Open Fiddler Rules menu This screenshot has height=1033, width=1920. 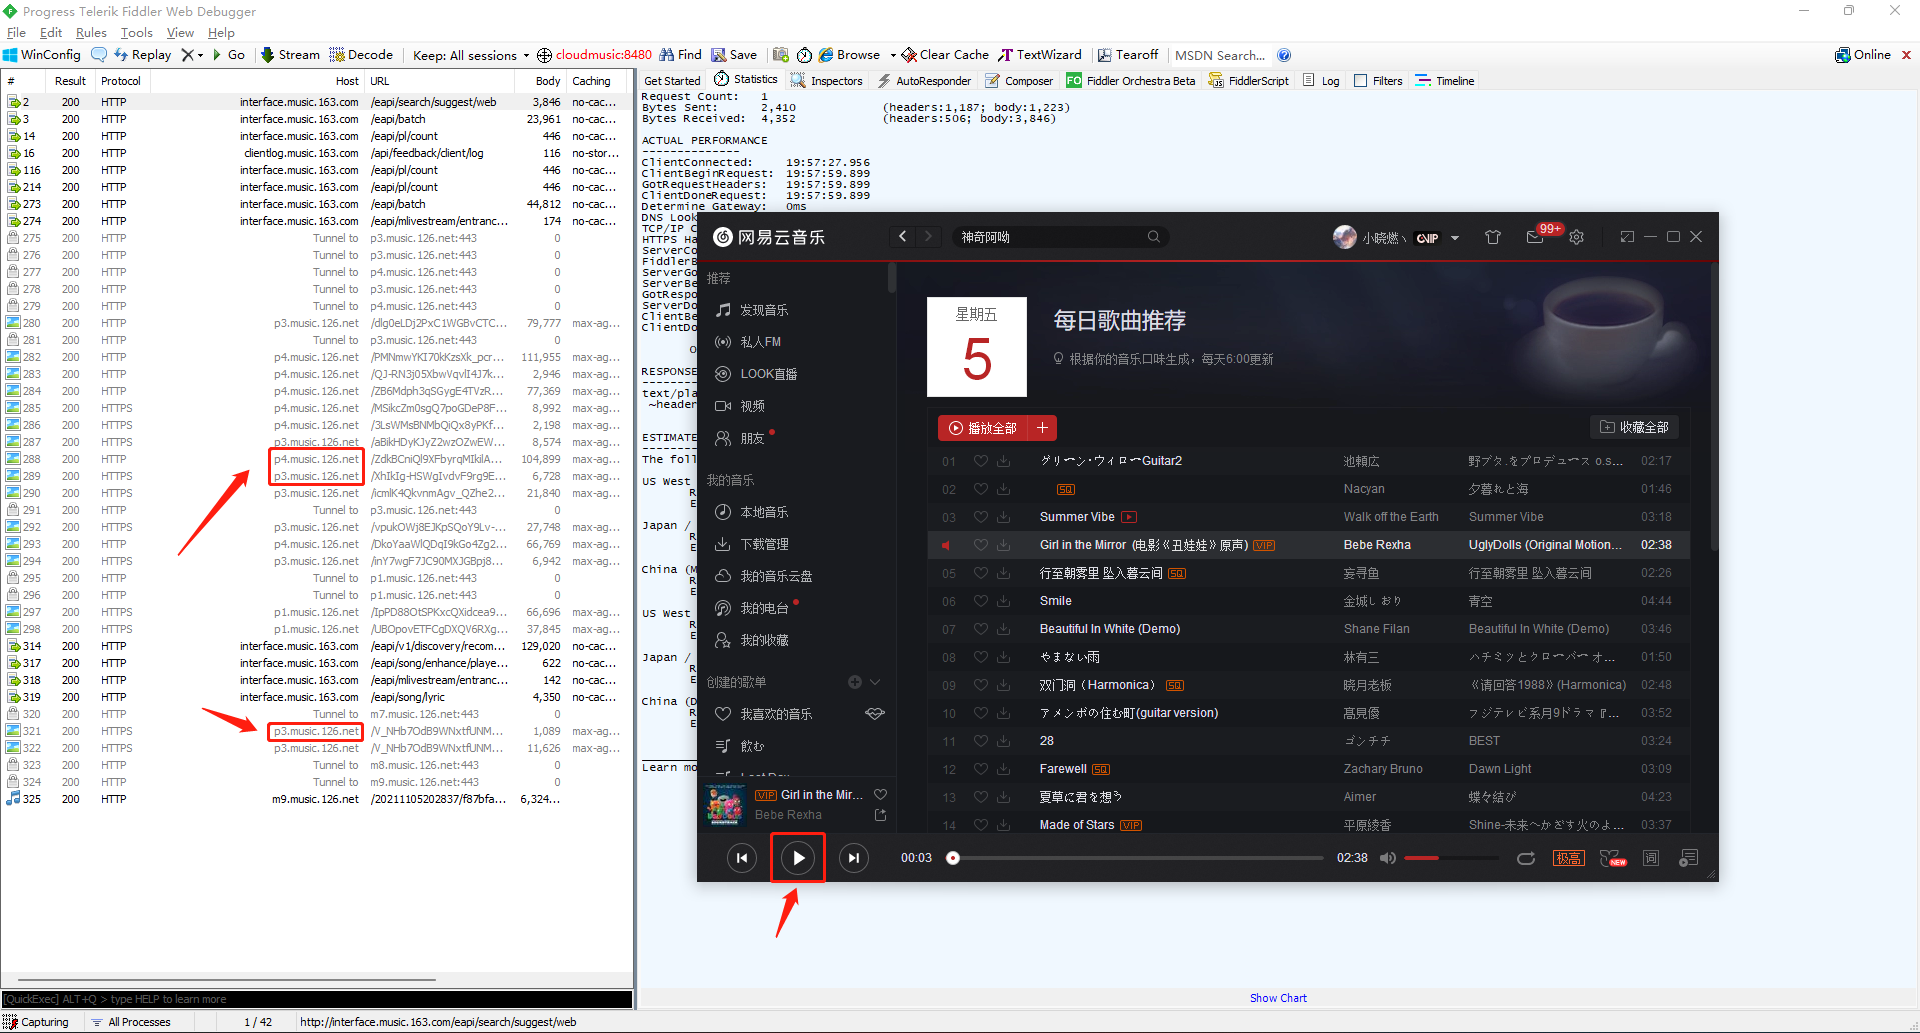[91, 33]
